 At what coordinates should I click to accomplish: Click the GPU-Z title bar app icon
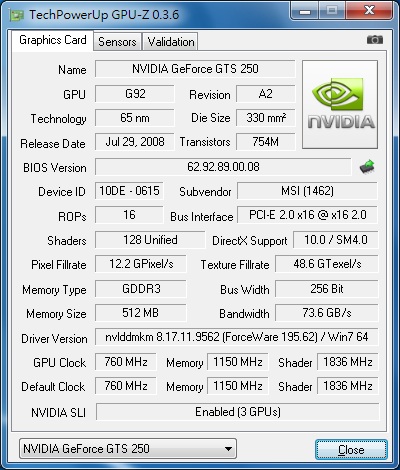(17, 15)
